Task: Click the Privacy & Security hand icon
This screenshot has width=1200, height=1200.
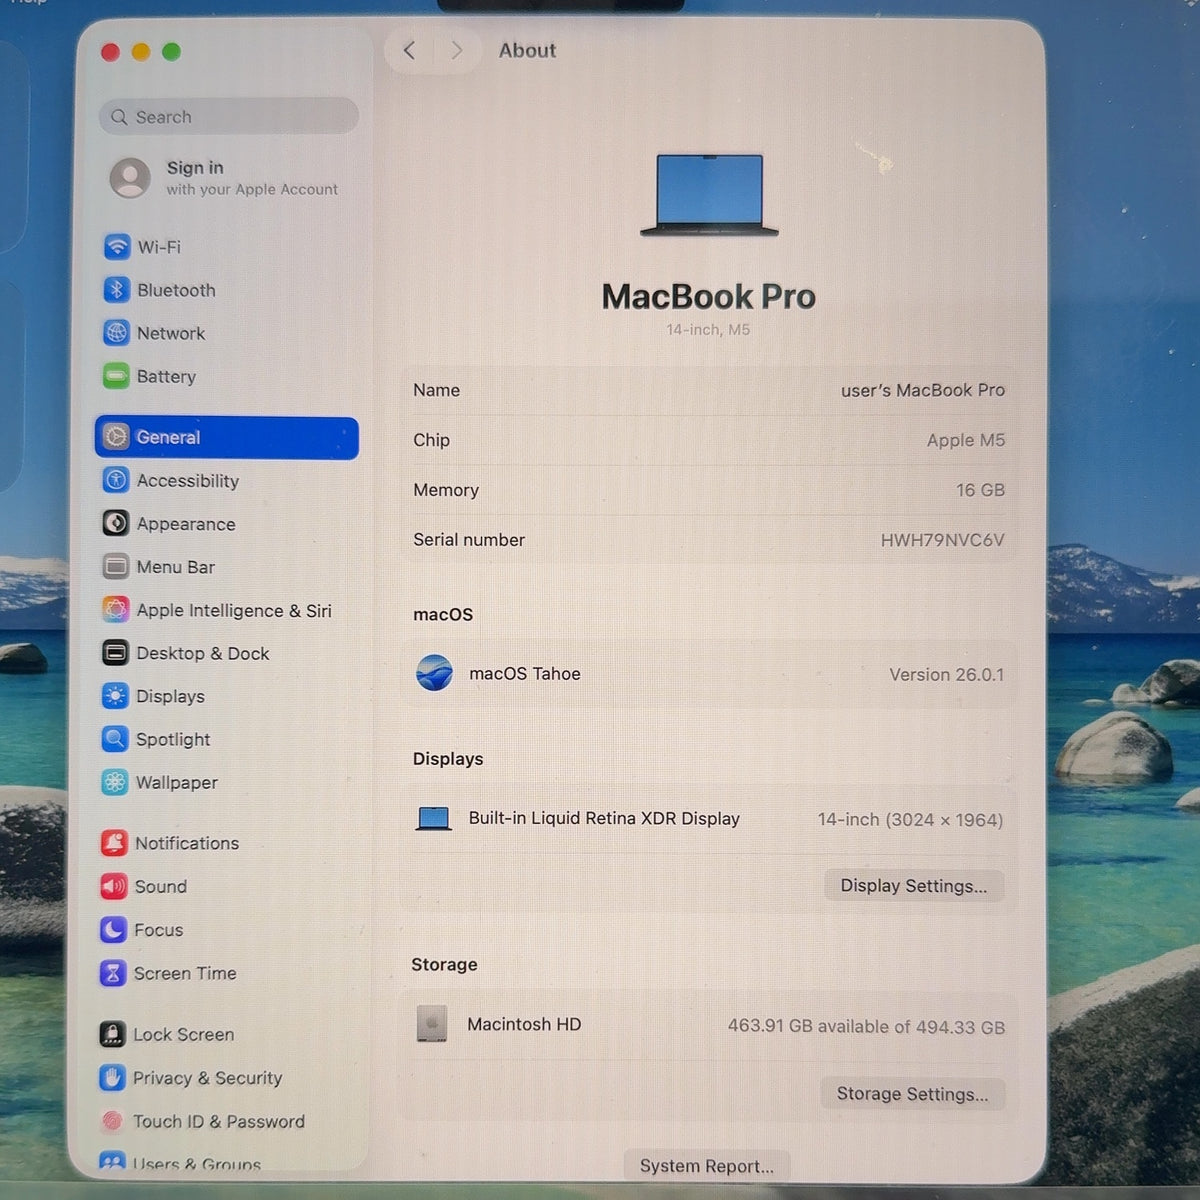Action: pos(112,1078)
